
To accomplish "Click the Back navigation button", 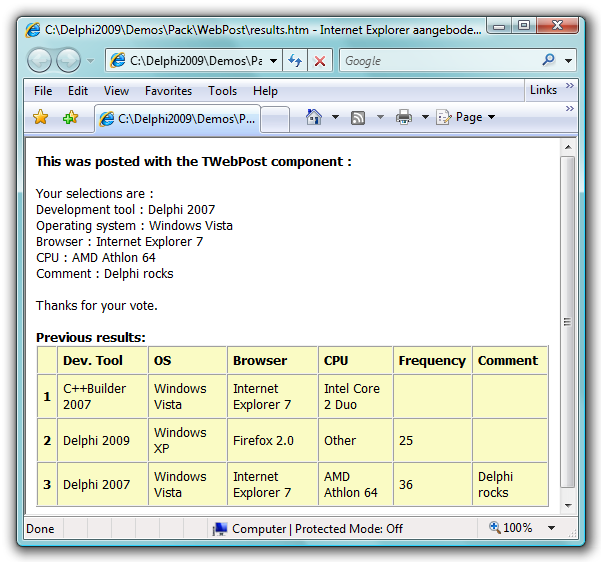I will click(40, 61).
